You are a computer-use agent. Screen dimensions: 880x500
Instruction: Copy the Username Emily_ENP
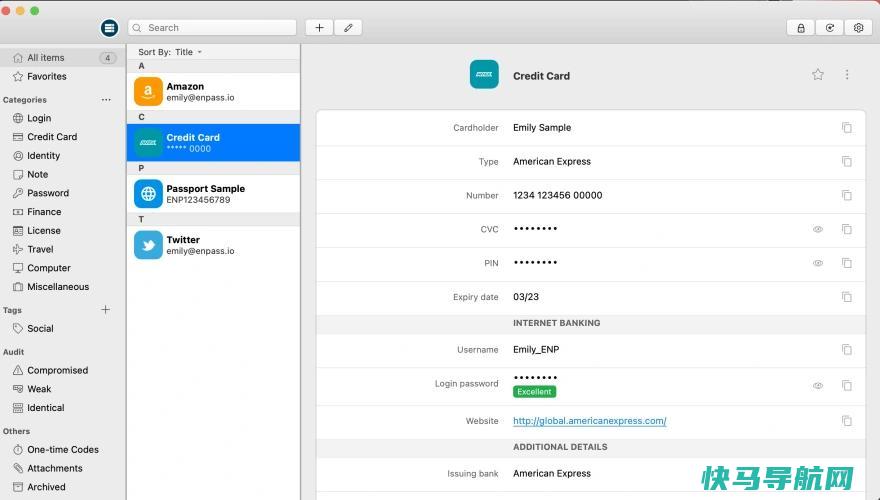pyautogui.click(x=847, y=350)
